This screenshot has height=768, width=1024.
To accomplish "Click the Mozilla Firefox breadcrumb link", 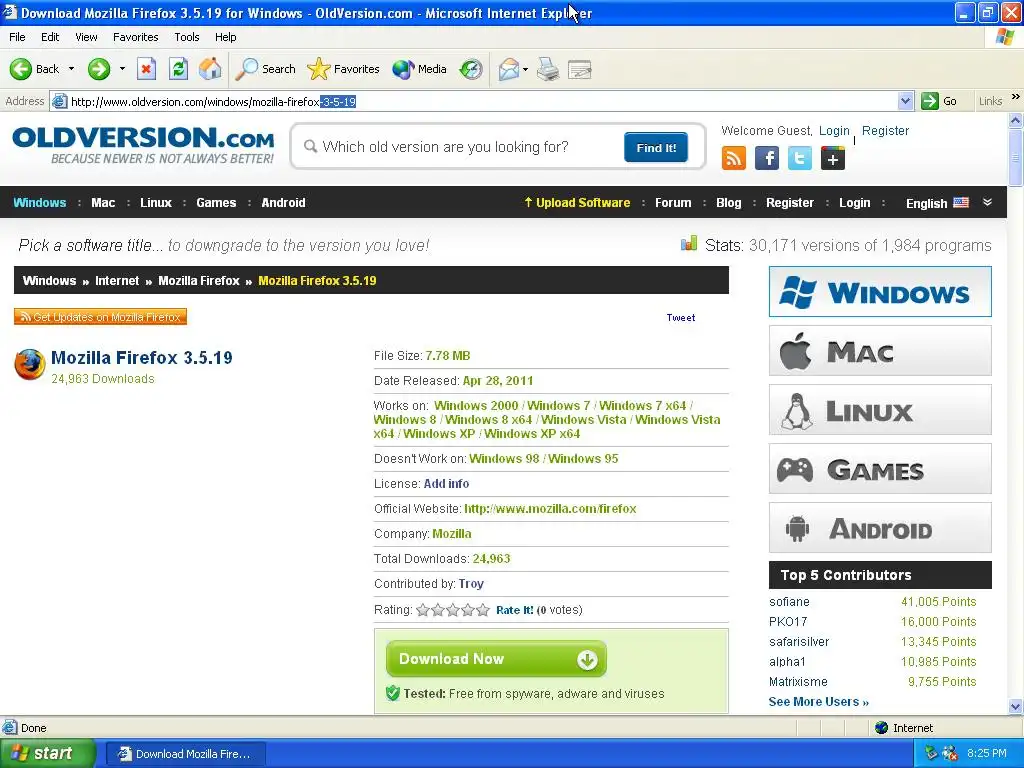I will (199, 281).
